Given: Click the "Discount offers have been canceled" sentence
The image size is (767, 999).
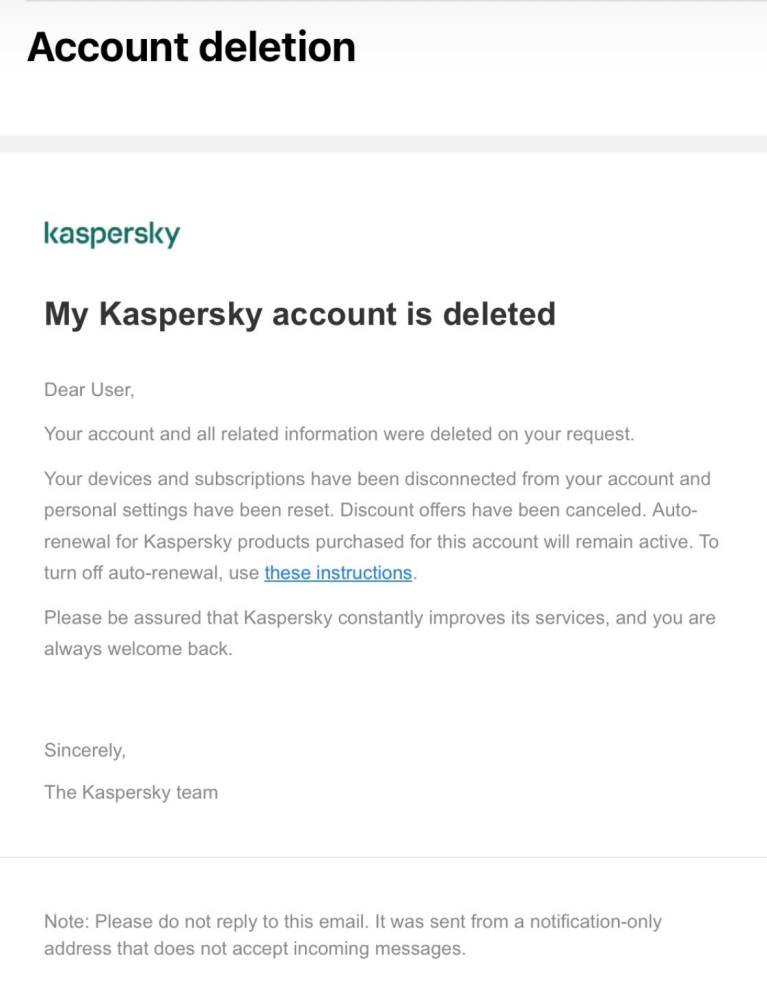Looking at the screenshot, I should point(492,510).
